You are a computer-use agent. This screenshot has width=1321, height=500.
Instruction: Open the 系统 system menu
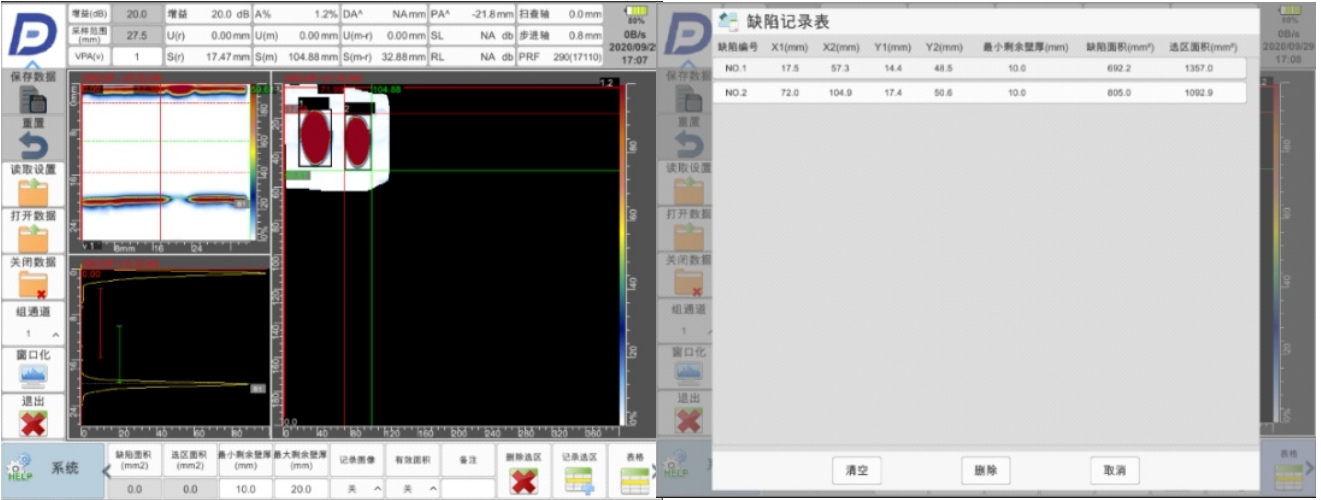pos(52,469)
